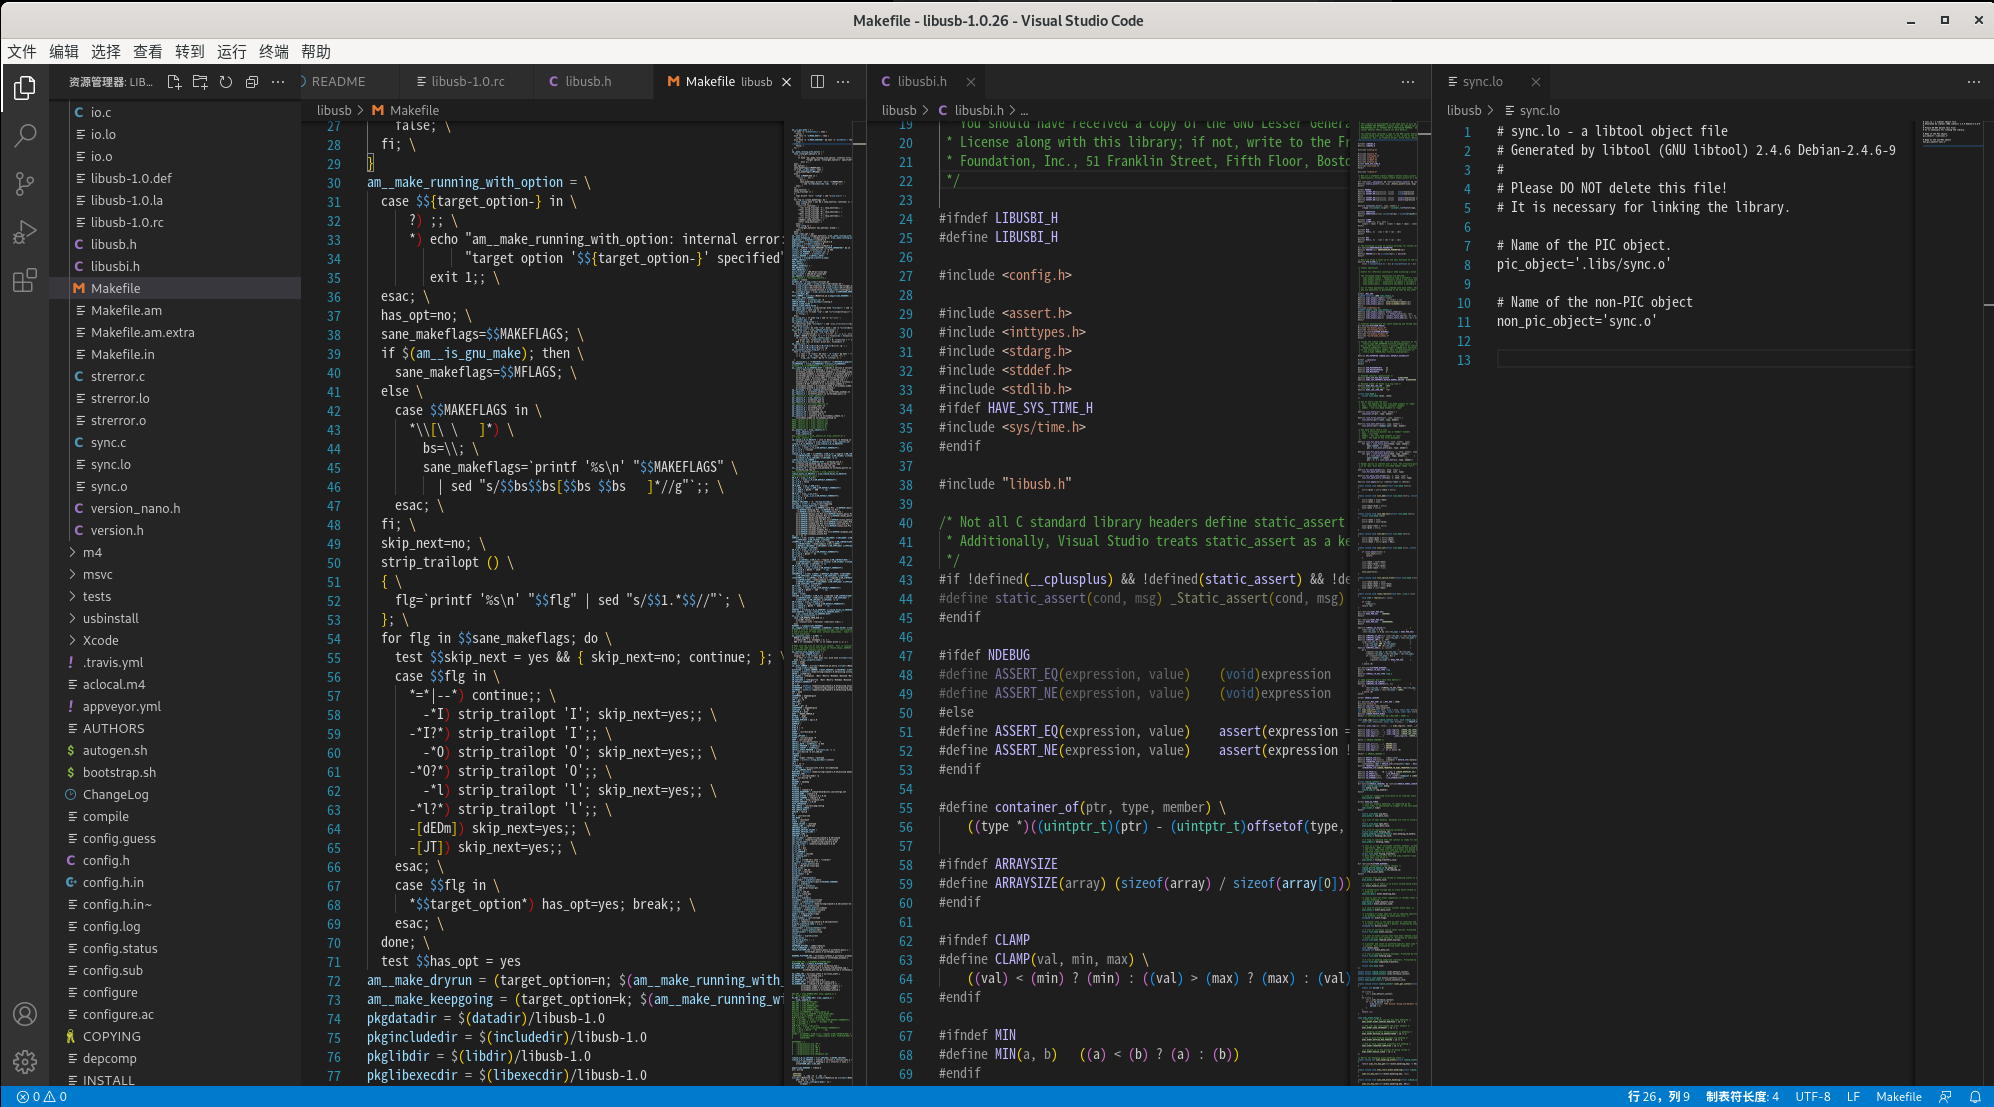Open errors and warnings in status bar
The image size is (1994, 1107).
[x=42, y=1097]
